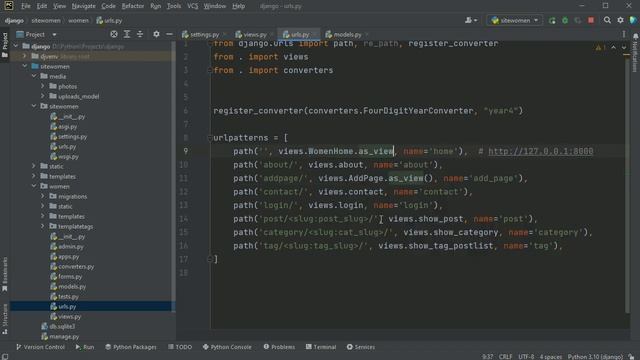Click the Run with Coverage icon
Image resolution: width=640 pixels, height=360 pixels.
point(578,20)
